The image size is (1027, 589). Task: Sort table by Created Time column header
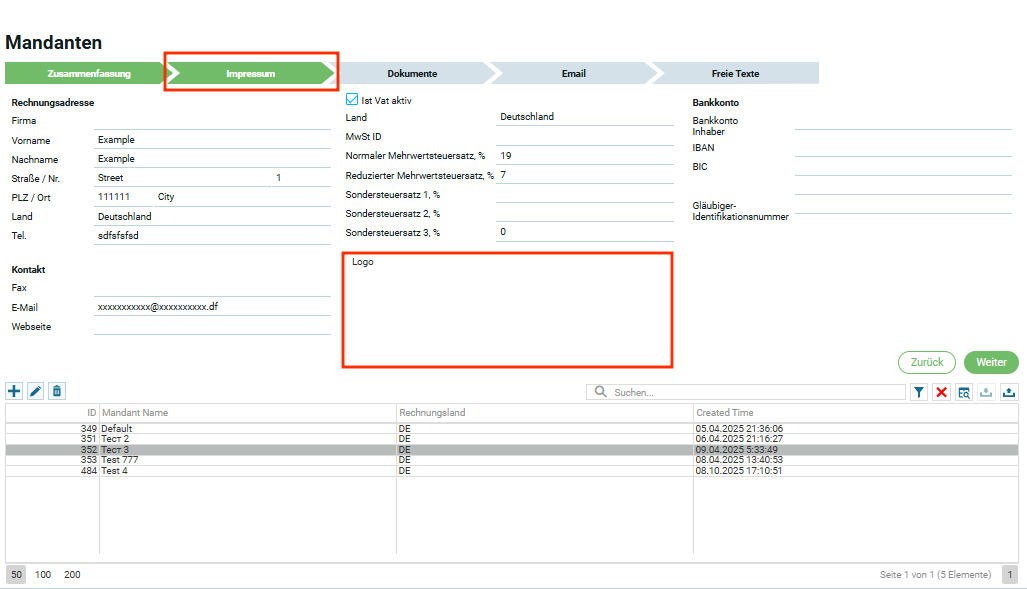(725, 412)
